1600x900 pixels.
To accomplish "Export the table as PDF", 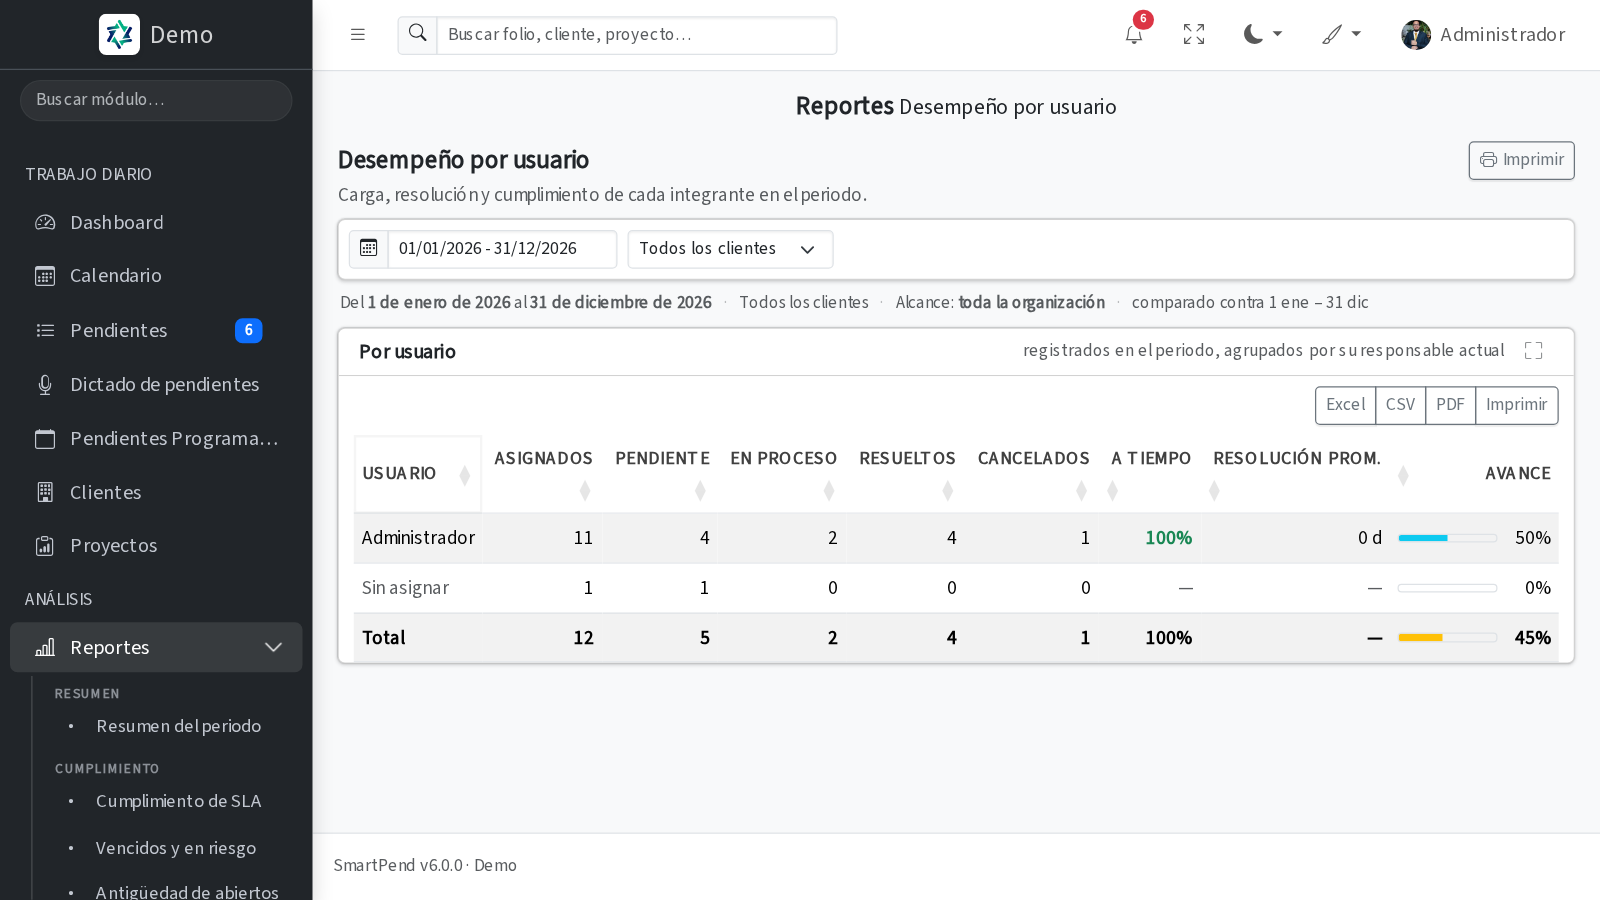I will point(1450,405).
